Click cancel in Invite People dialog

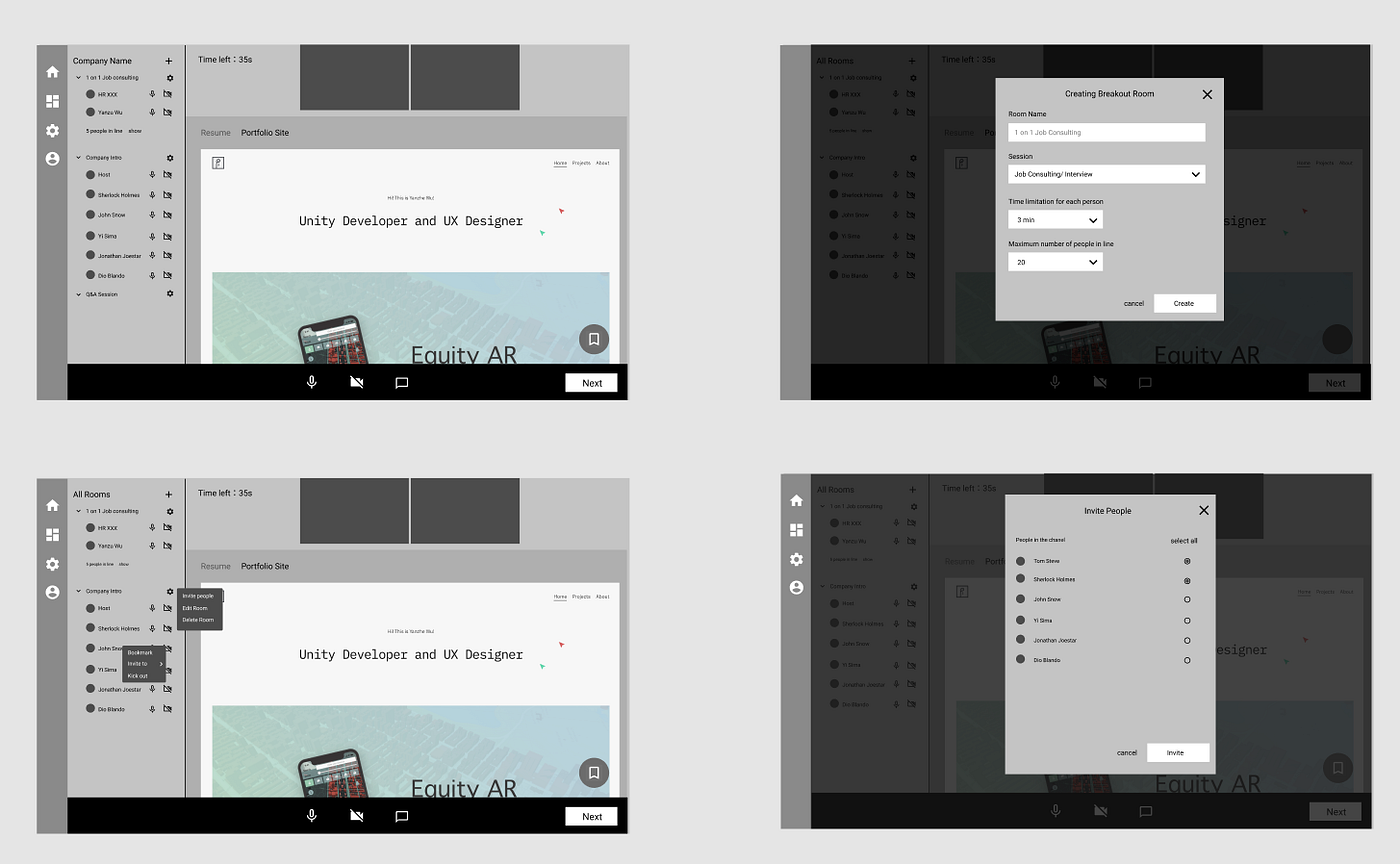(x=1127, y=753)
